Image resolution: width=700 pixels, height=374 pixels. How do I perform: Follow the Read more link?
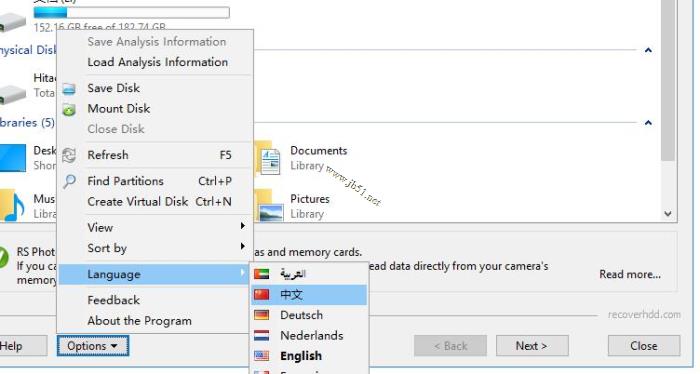click(630, 274)
